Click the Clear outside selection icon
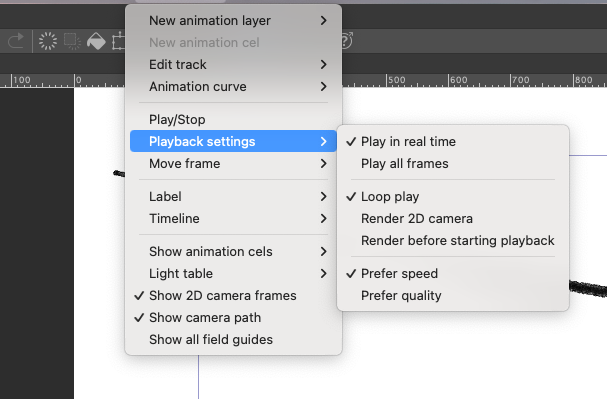Screen dimensions: 607x399 [72, 41]
